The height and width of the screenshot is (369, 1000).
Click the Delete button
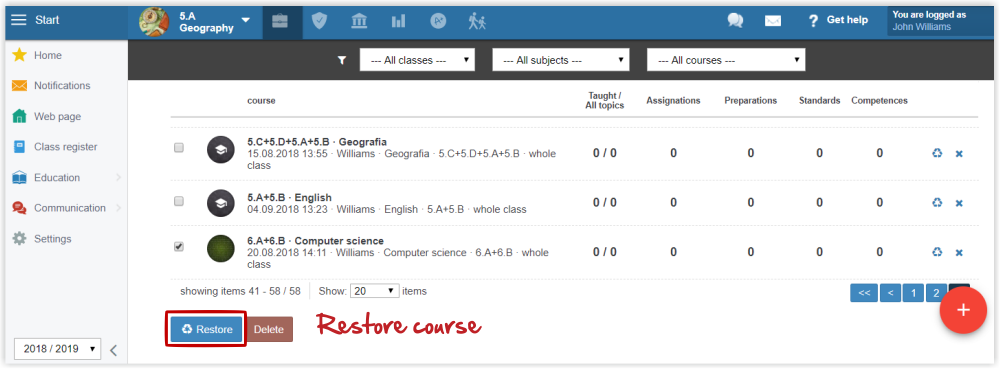268,329
